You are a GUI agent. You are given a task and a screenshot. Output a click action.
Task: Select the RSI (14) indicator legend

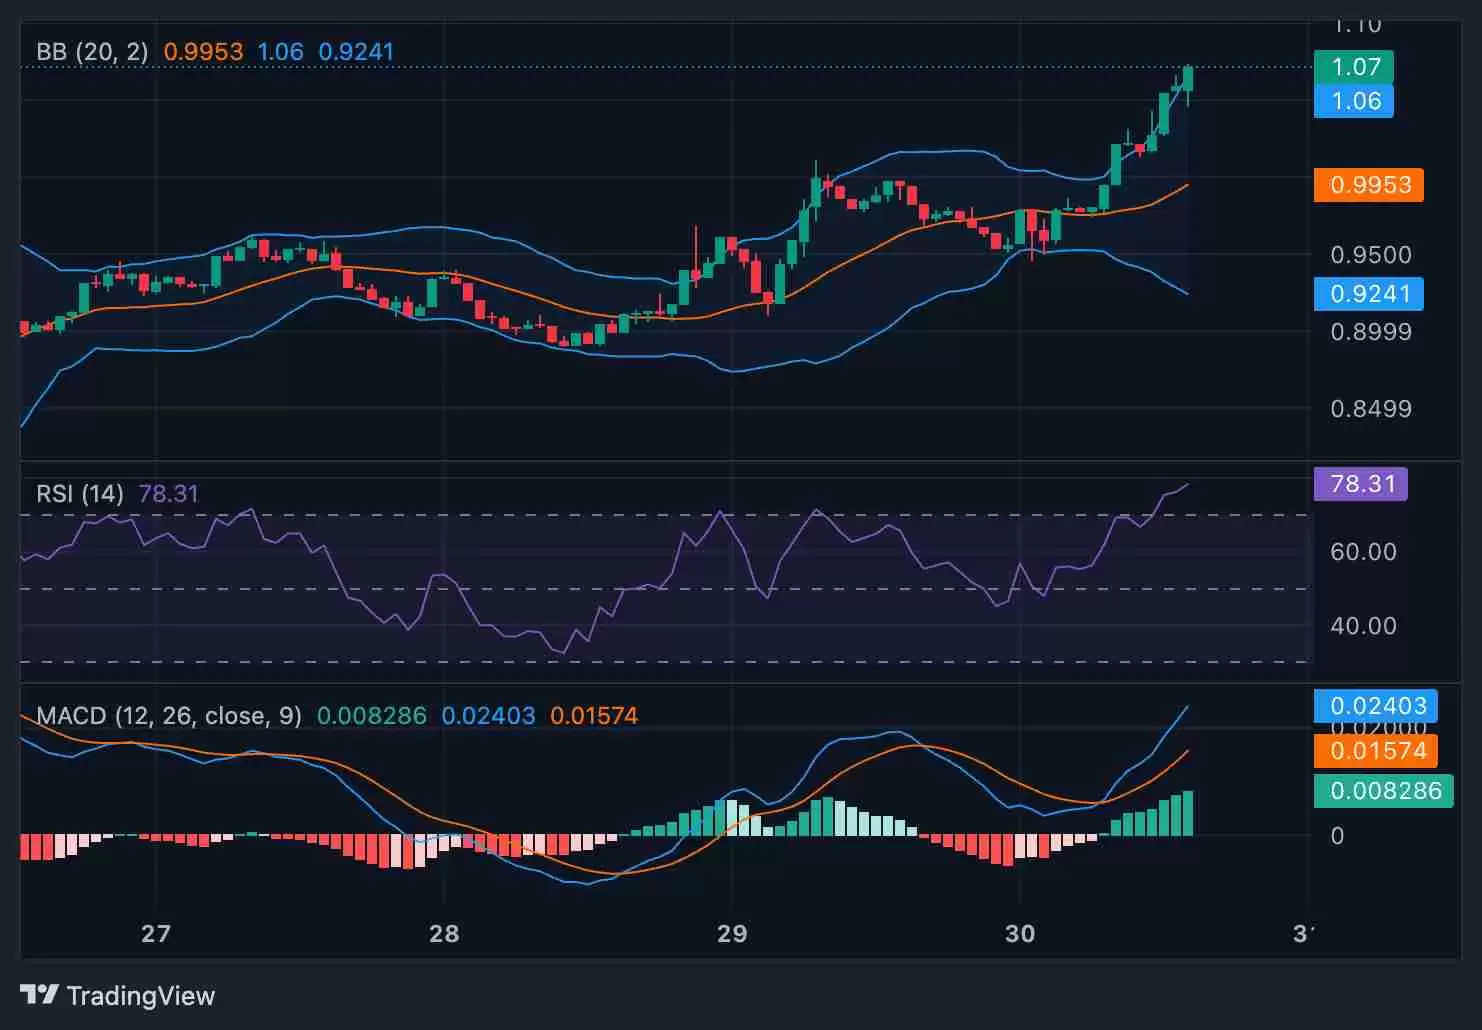[80, 494]
